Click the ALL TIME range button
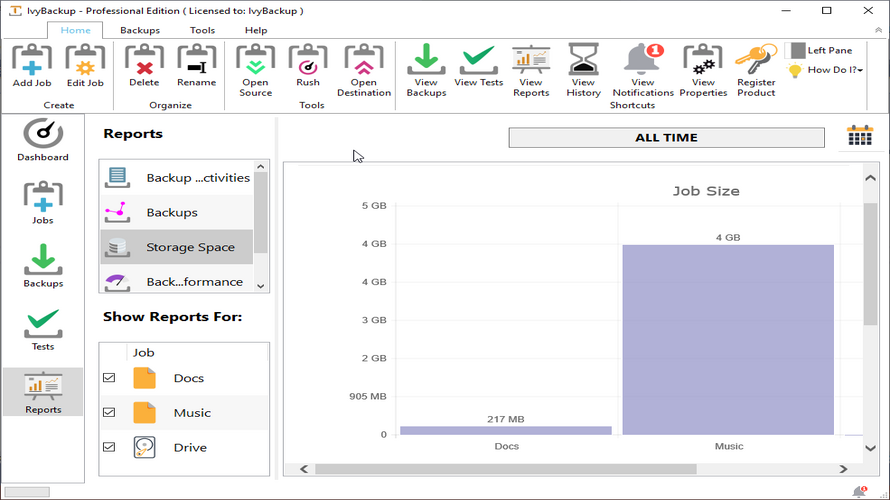Image resolution: width=890 pixels, height=500 pixels. [666, 137]
